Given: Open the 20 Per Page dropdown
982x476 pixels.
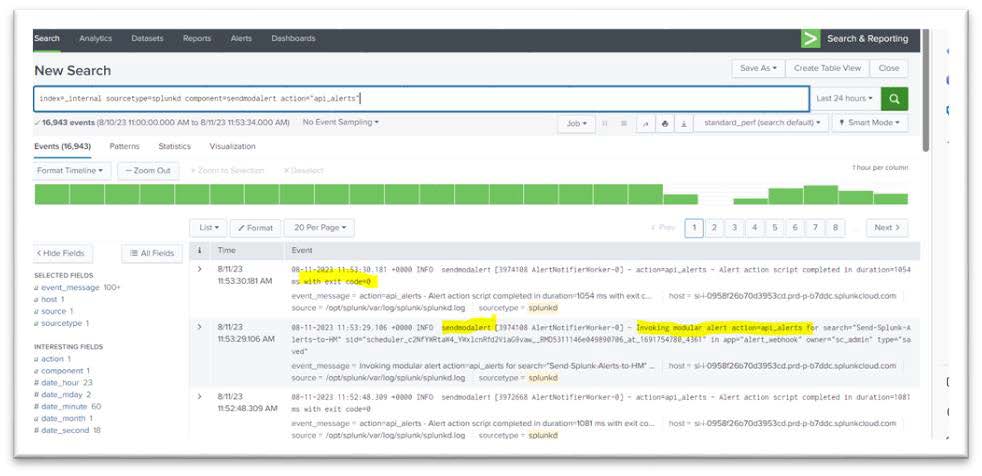Looking at the screenshot, I should 319,228.
